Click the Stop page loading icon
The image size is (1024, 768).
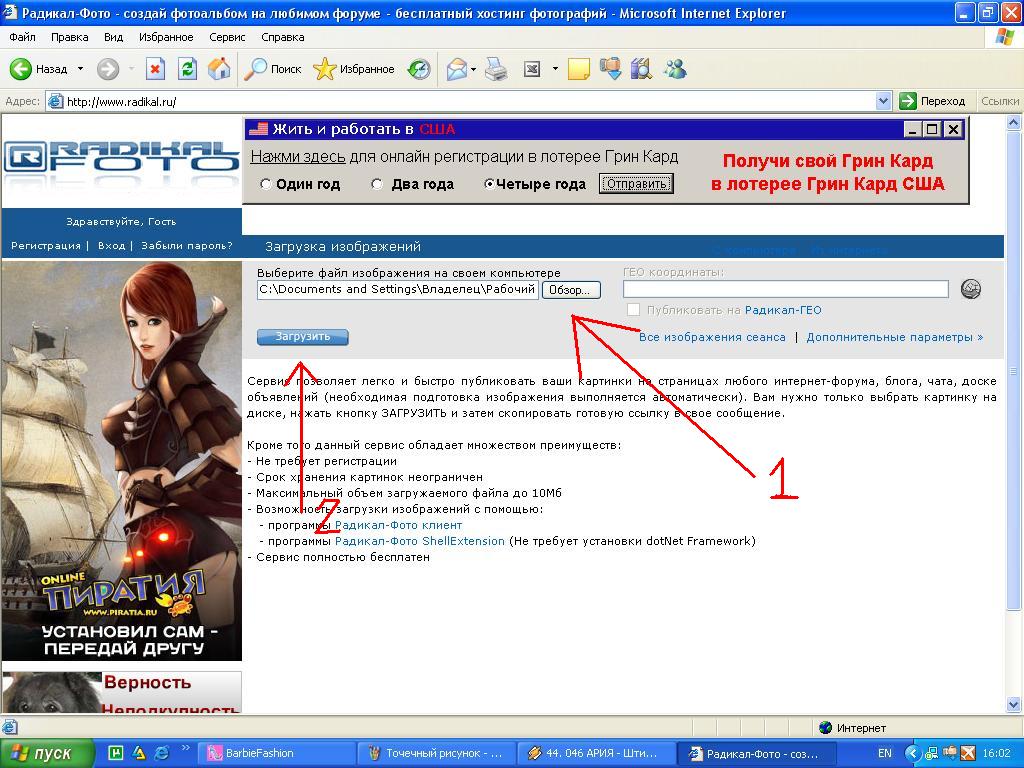(x=155, y=69)
